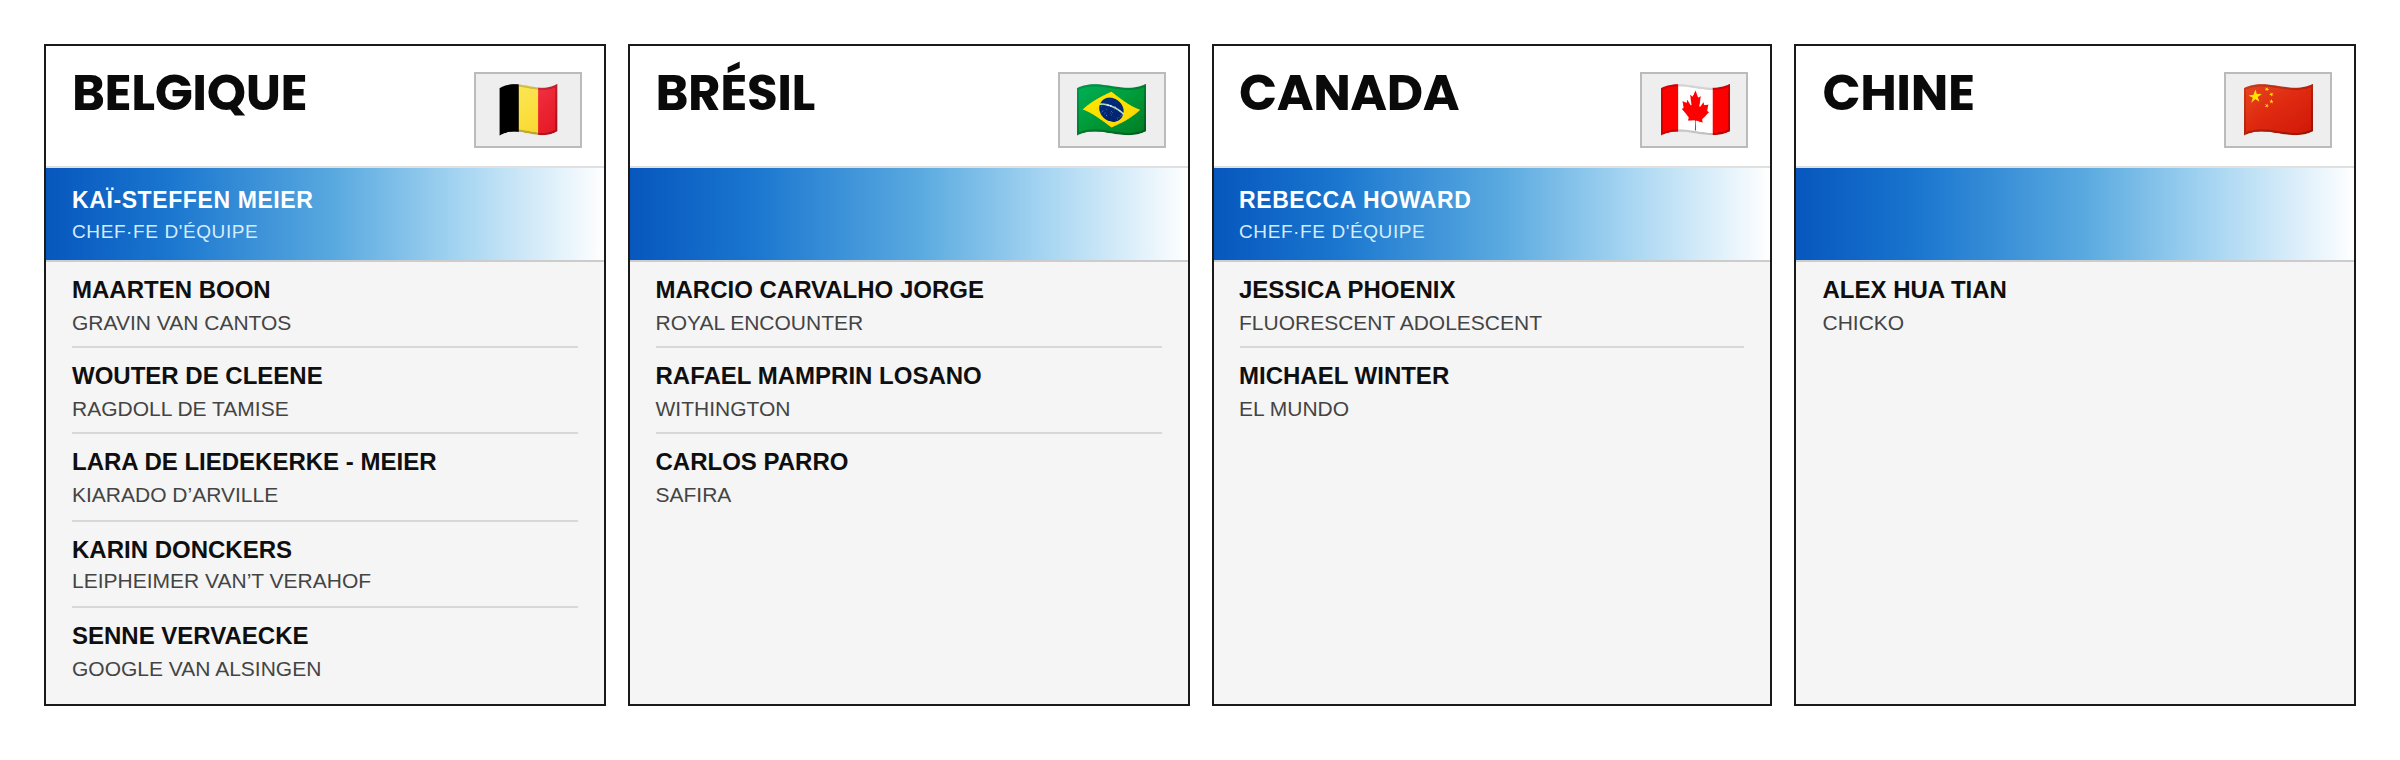Click the China flag icon
The width and height of the screenshot is (2400, 760).
[2277, 110]
